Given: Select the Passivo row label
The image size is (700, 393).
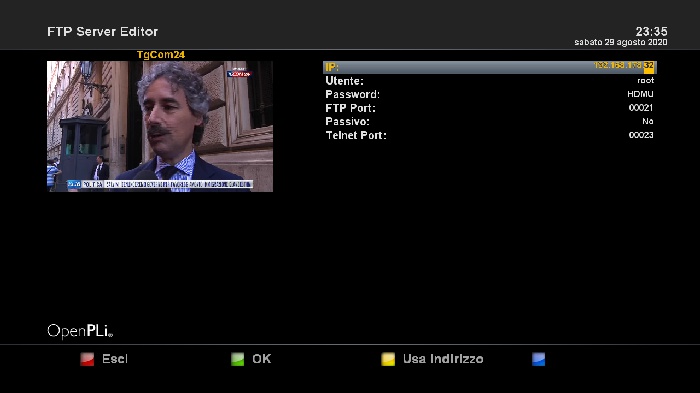Looking at the screenshot, I should tap(347, 121).
